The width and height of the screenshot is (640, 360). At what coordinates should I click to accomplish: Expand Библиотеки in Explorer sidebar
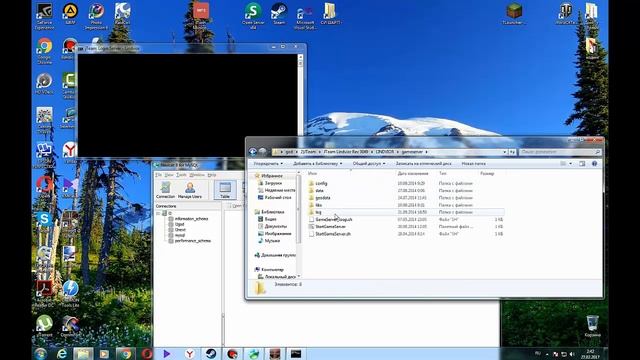pos(269,212)
